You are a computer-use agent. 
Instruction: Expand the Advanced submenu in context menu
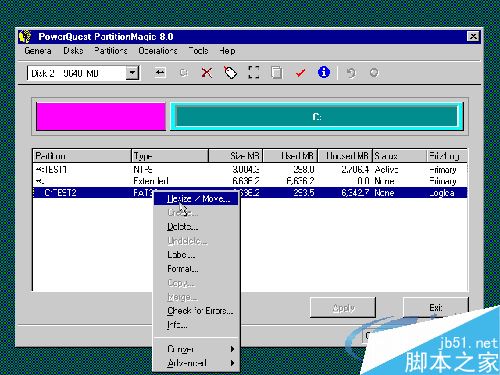(196, 363)
